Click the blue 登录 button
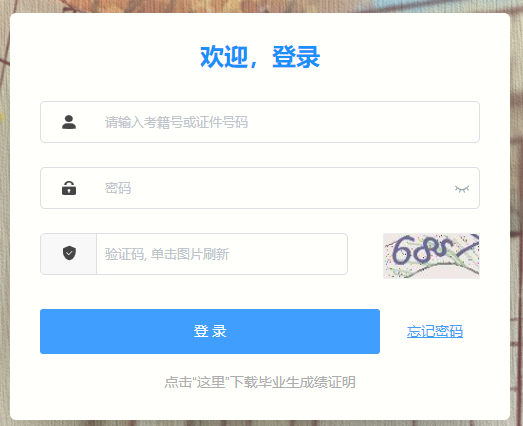 [x=210, y=331]
